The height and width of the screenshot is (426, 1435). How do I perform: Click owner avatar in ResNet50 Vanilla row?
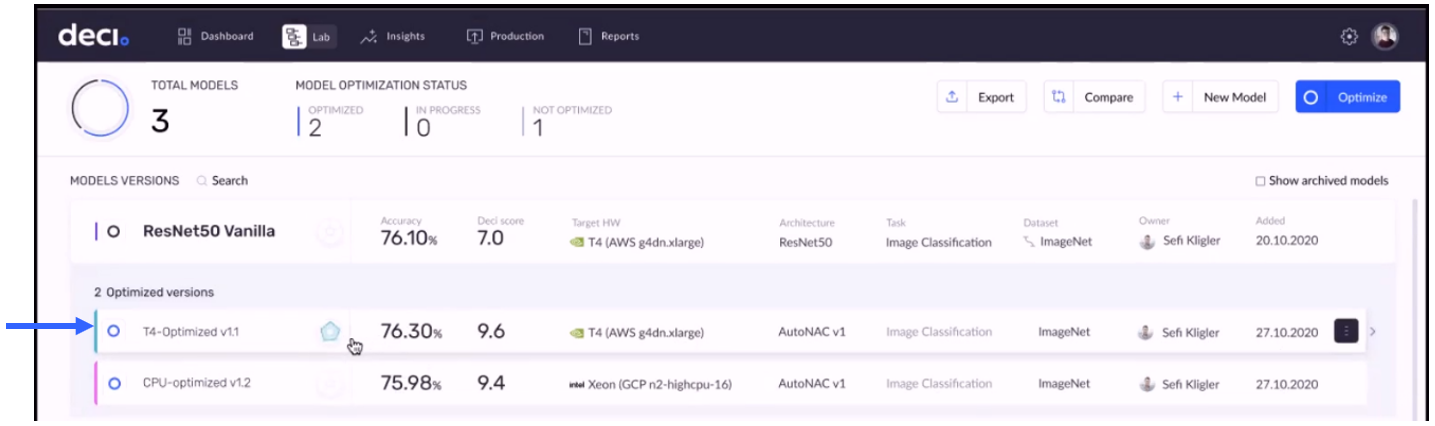click(x=1148, y=242)
